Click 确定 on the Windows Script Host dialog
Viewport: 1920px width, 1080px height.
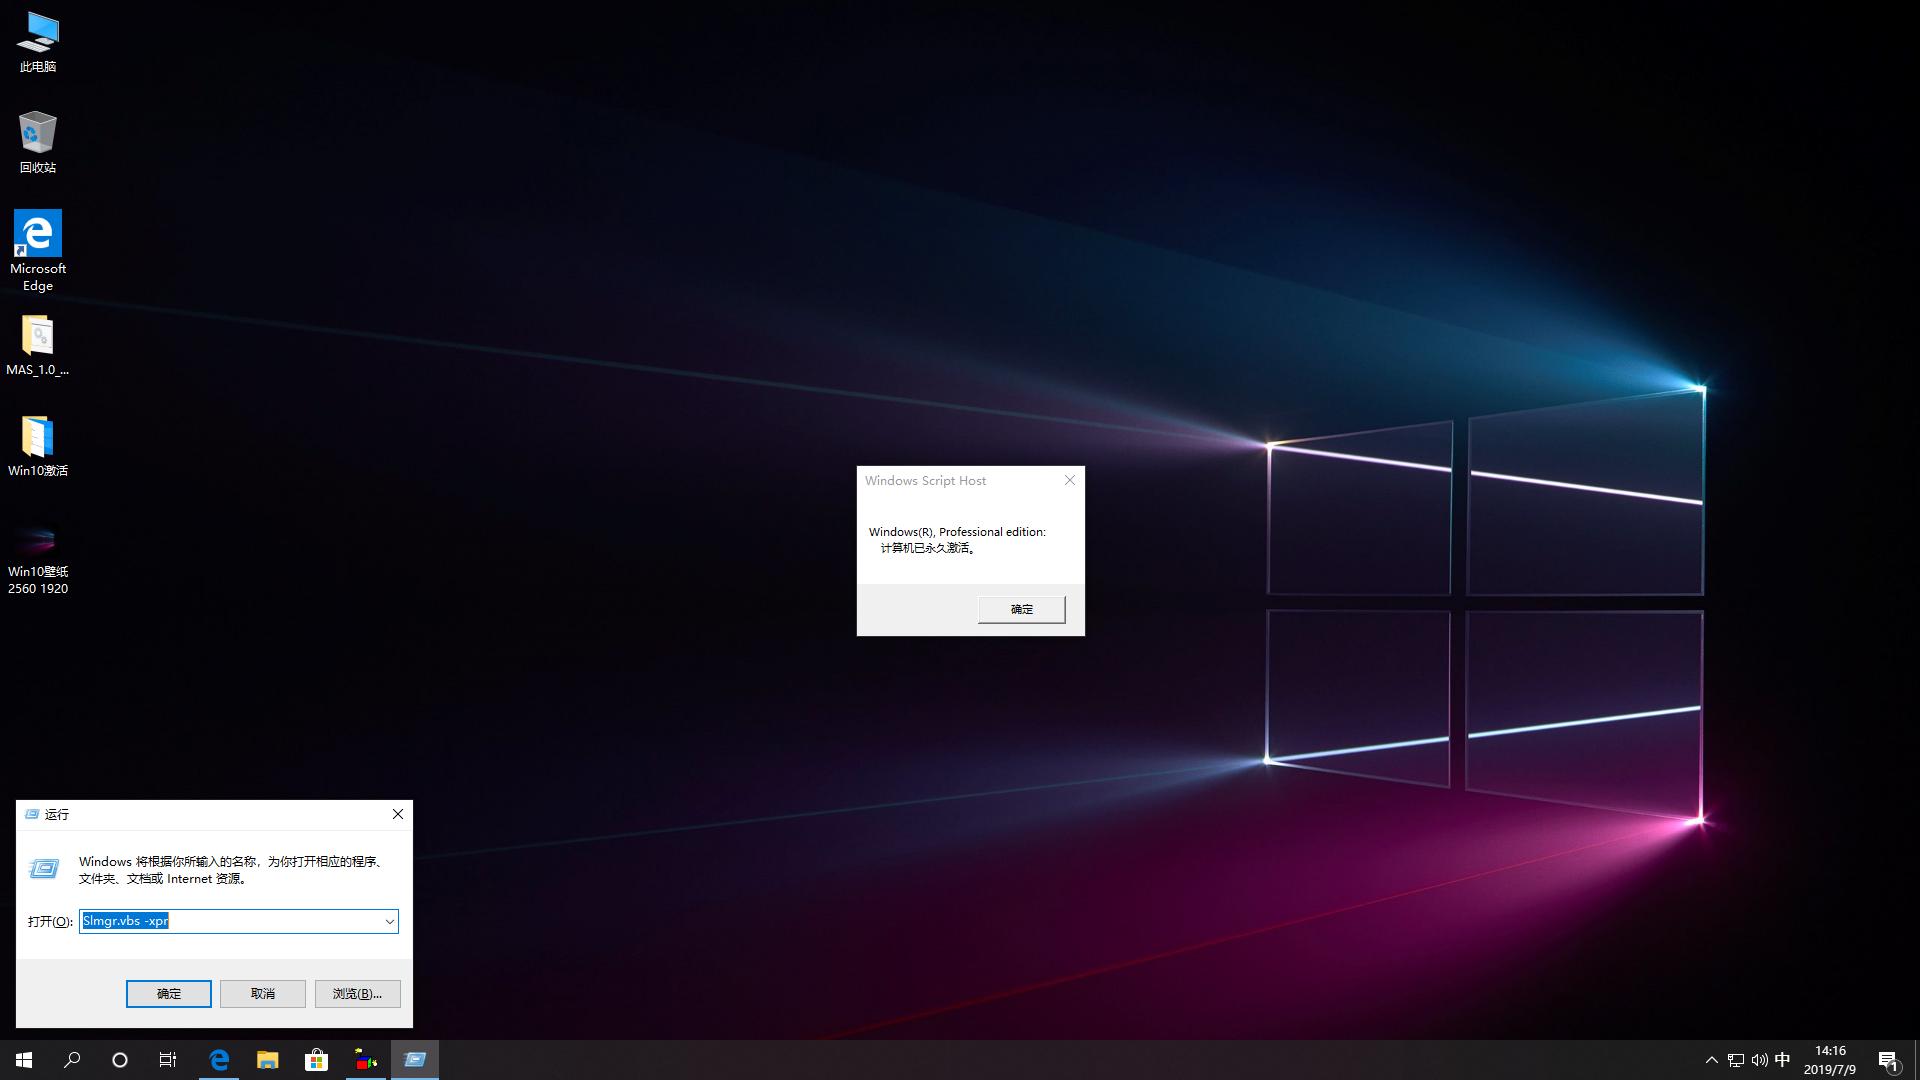coord(1021,609)
